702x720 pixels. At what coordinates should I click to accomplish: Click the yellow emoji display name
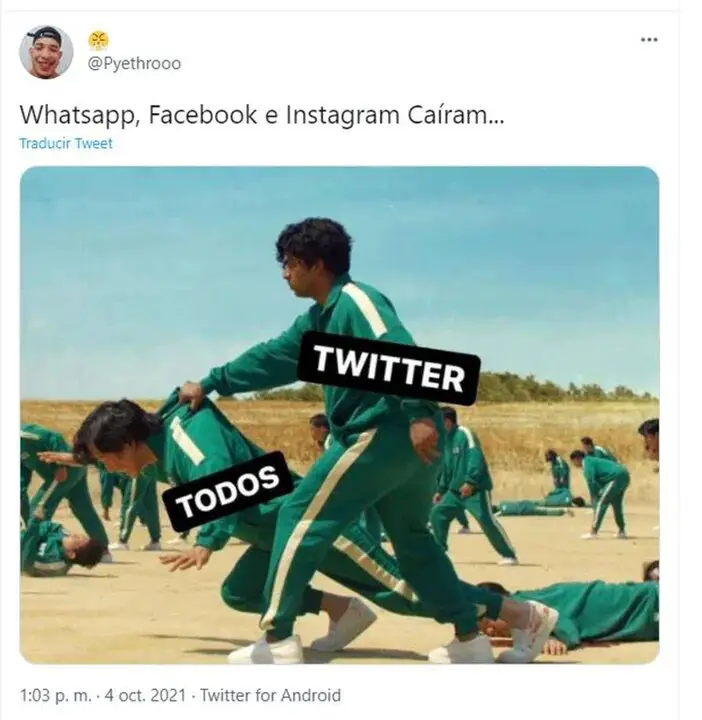pos(98,40)
